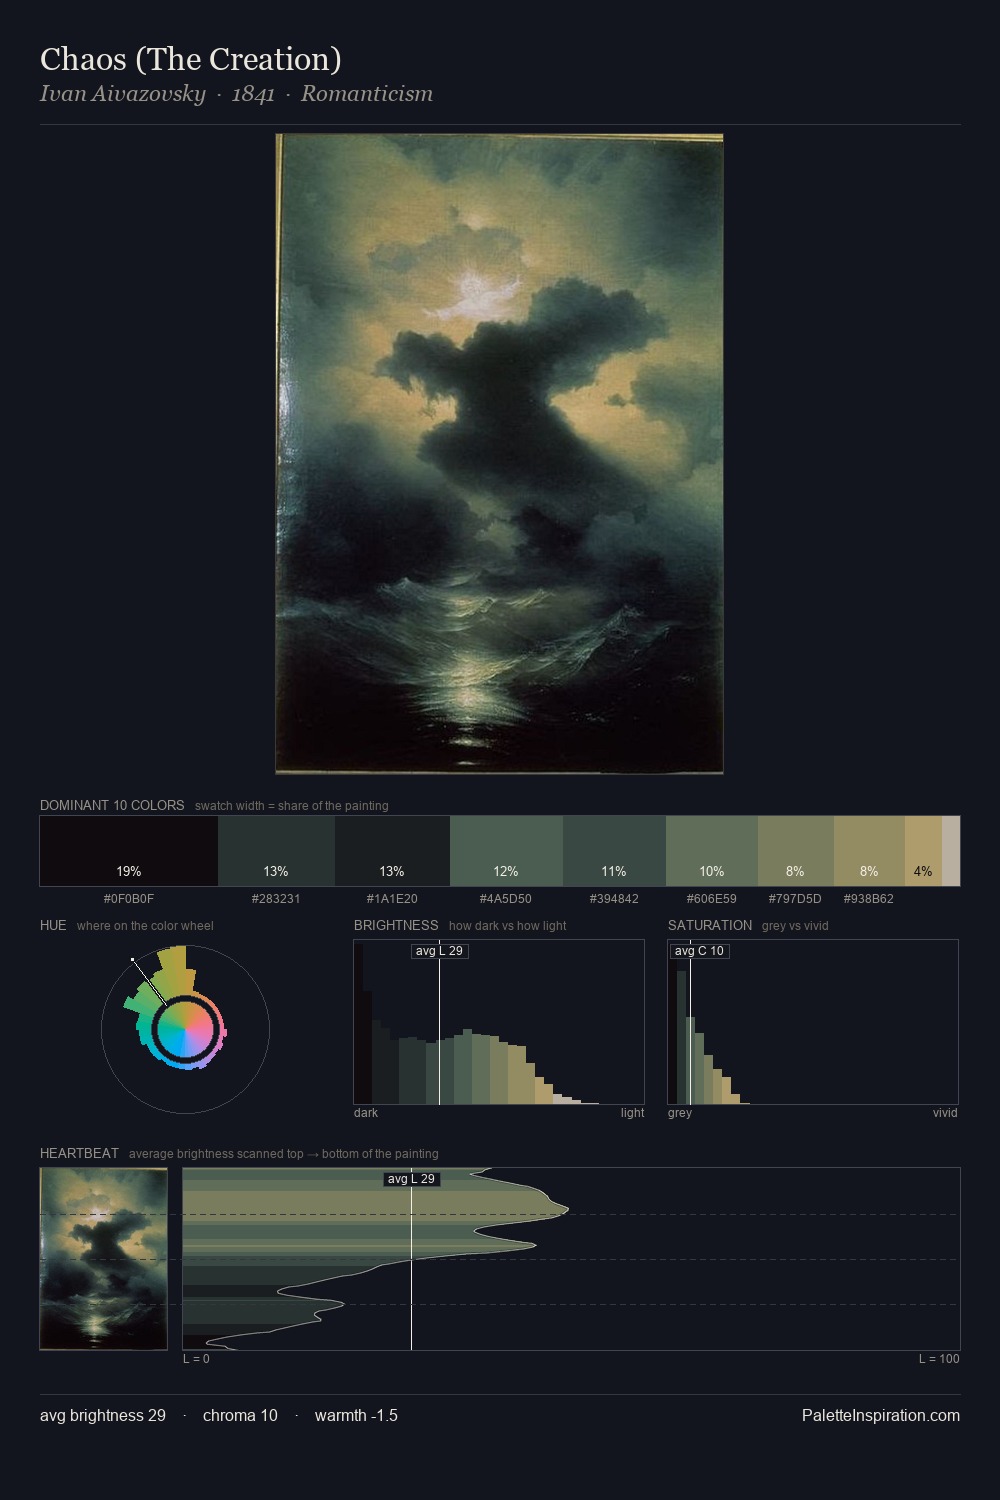Select the #394842 swatch showing 11%
1000x1500 pixels.
614,851
